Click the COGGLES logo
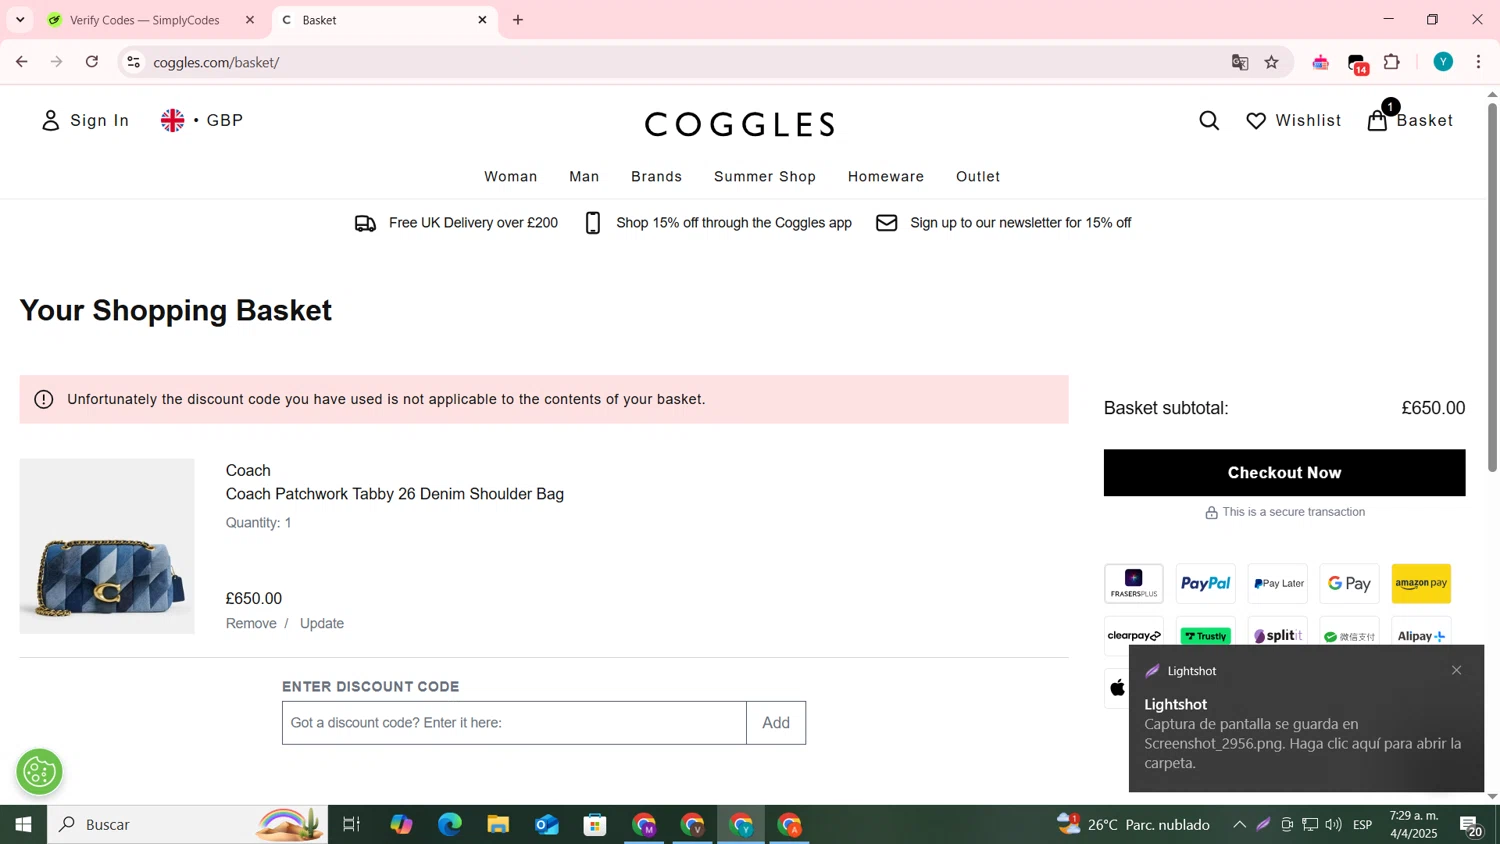Screen dimensions: 1500x844 click(740, 124)
